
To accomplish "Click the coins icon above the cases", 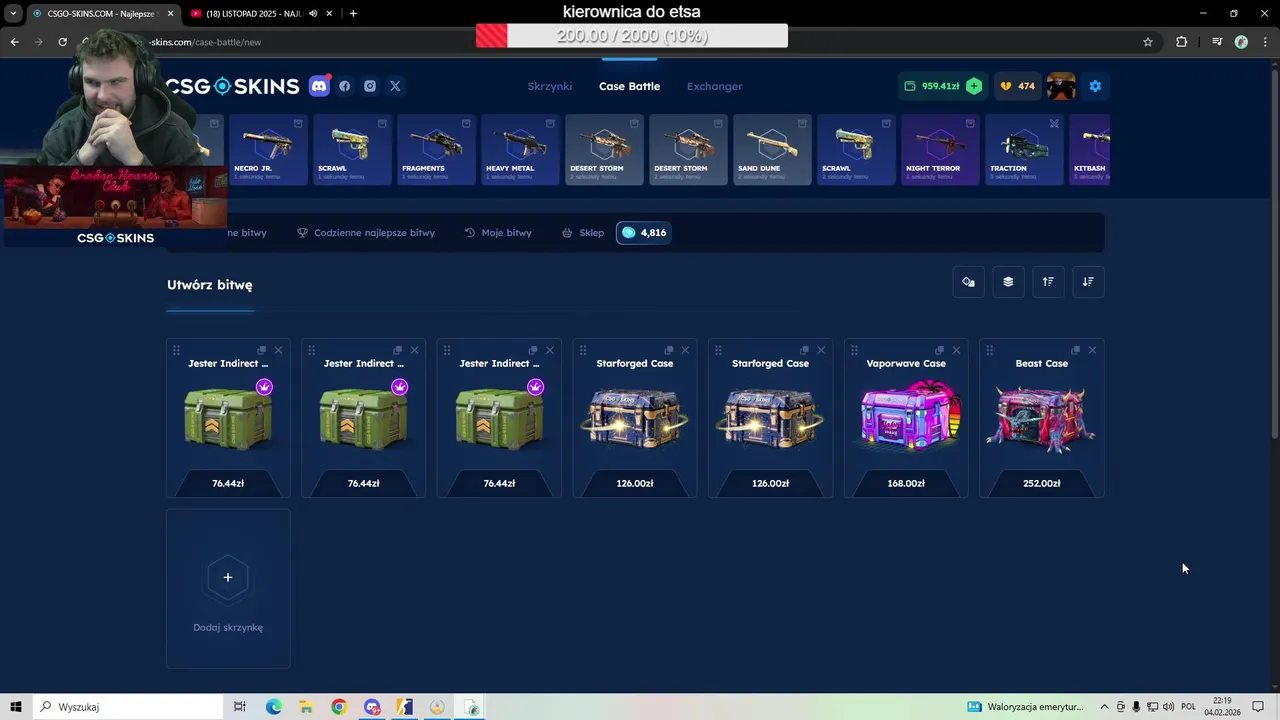I will point(968,282).
